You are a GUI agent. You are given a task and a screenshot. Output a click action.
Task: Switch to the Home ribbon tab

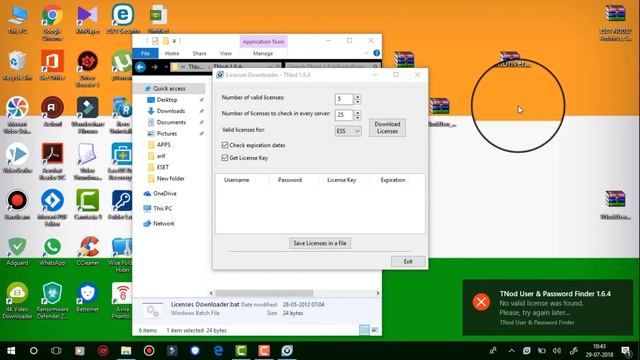pos(172,53)
